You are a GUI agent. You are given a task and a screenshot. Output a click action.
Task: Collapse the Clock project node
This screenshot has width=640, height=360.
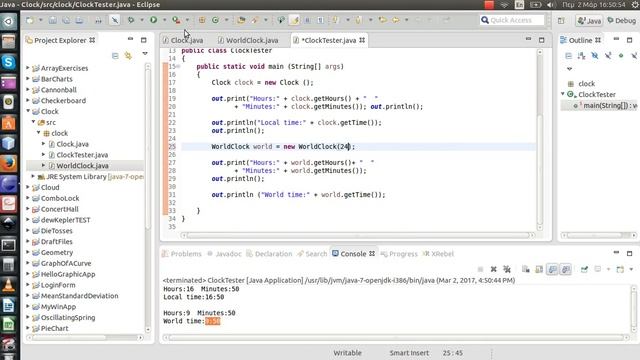[28, 111]
